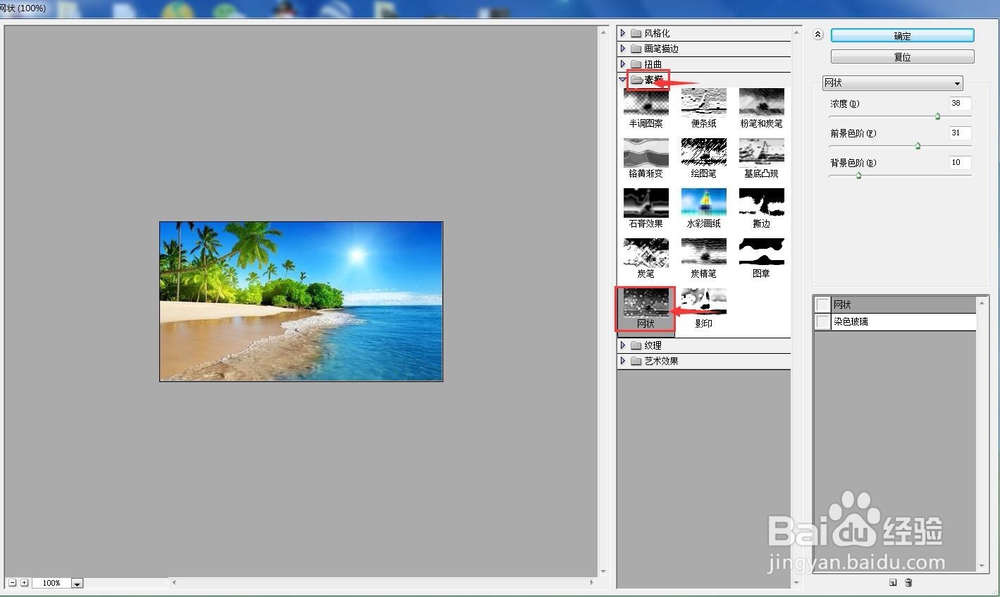Click the zoom out minus button
The width and height of the screenshot is (1000, 597).
coord(12,583)
